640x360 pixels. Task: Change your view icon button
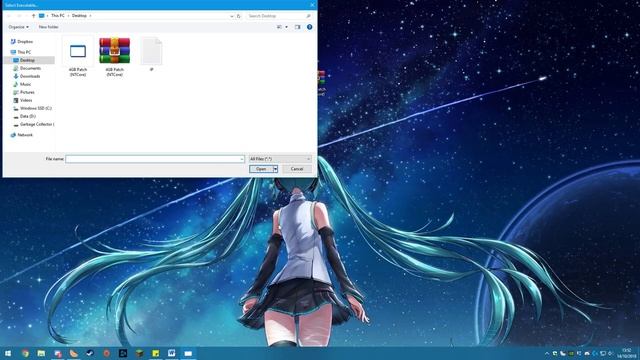(x=280, y=27)
